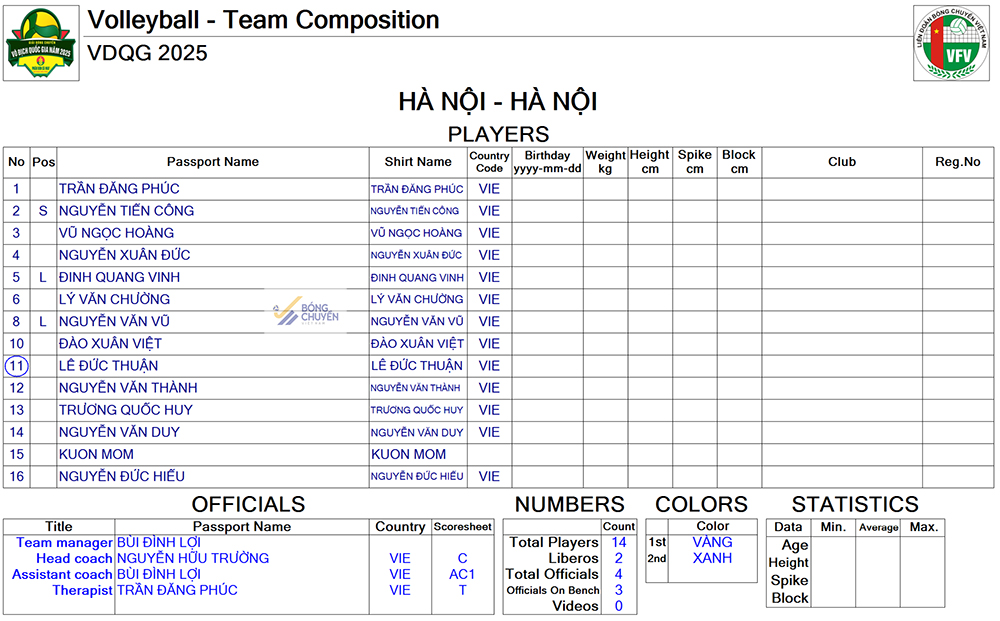Screen dimensions: 1000x621
Task: Click the Club column header
Action: (842, 162)
